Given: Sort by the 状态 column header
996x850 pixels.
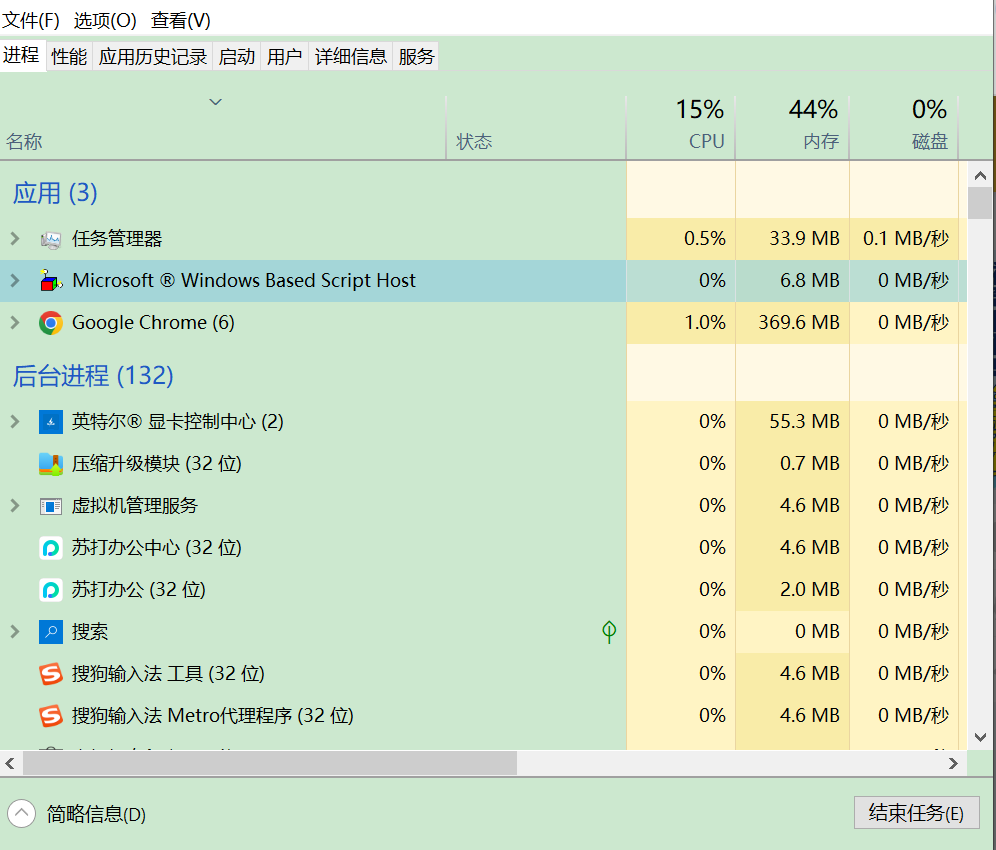Looking at the screenshot, I should [x=474, y=141].
